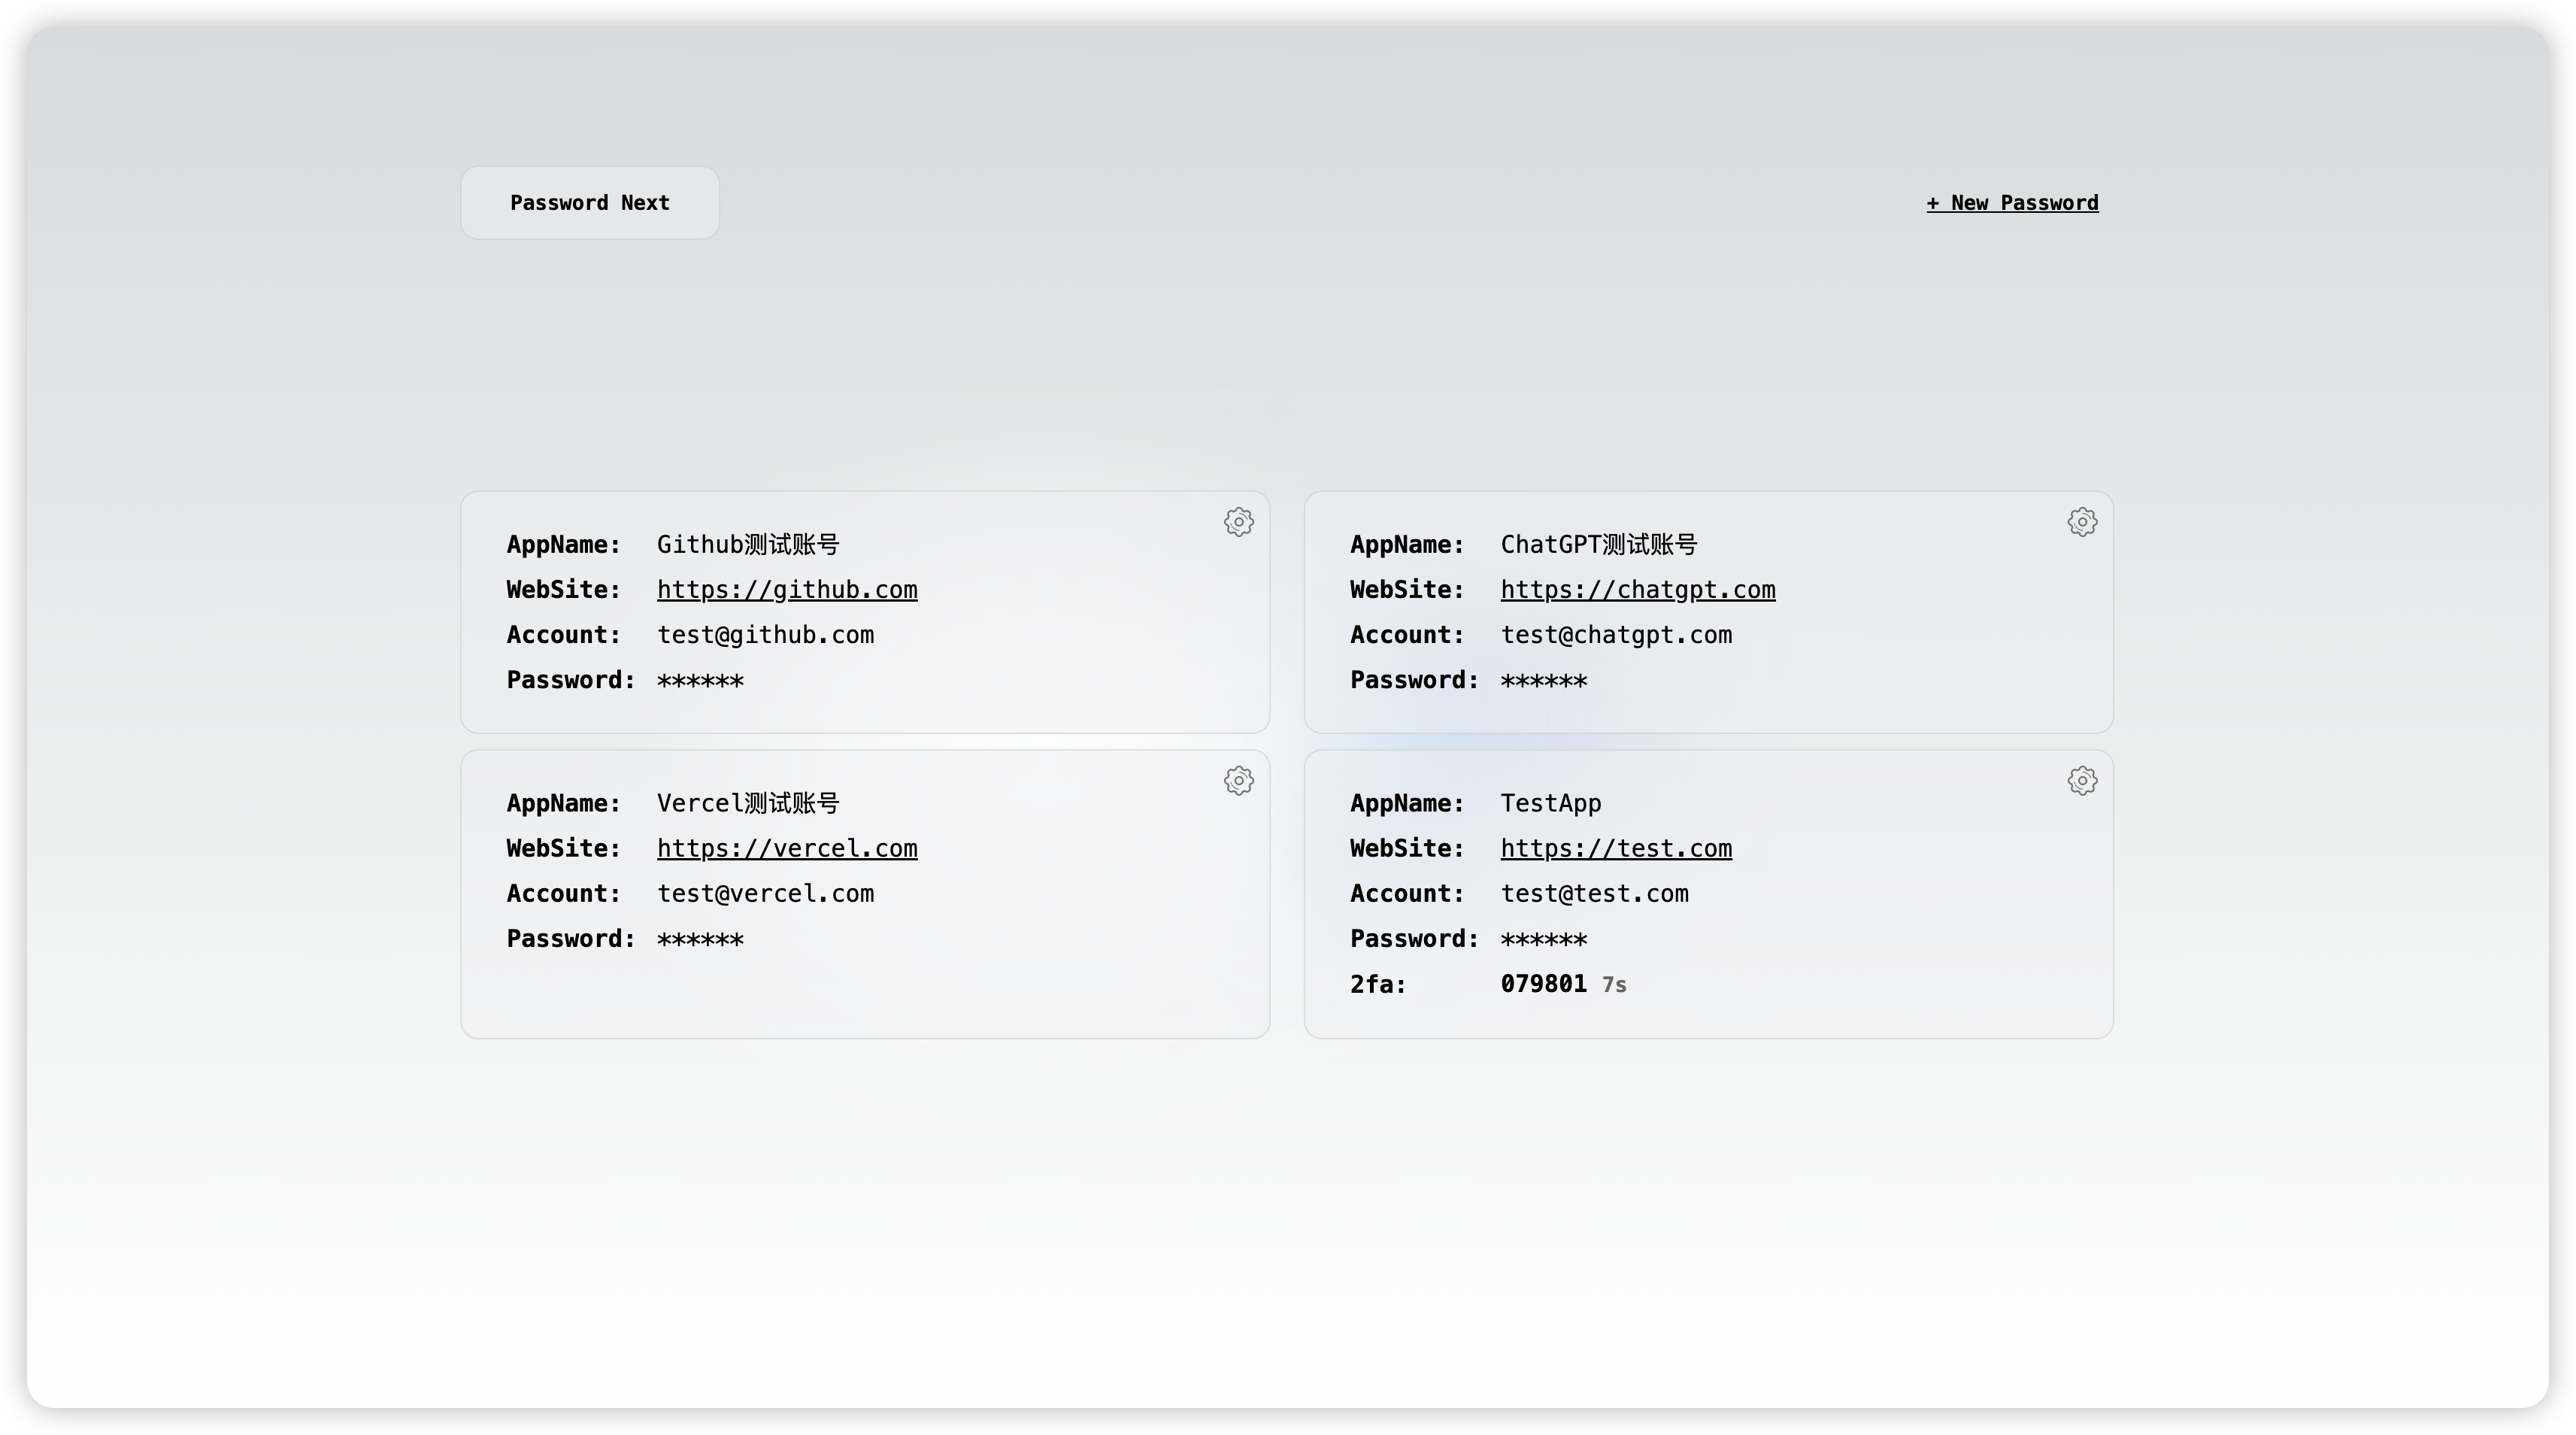Open the https://test.com link

click(x=1616, y=849)
